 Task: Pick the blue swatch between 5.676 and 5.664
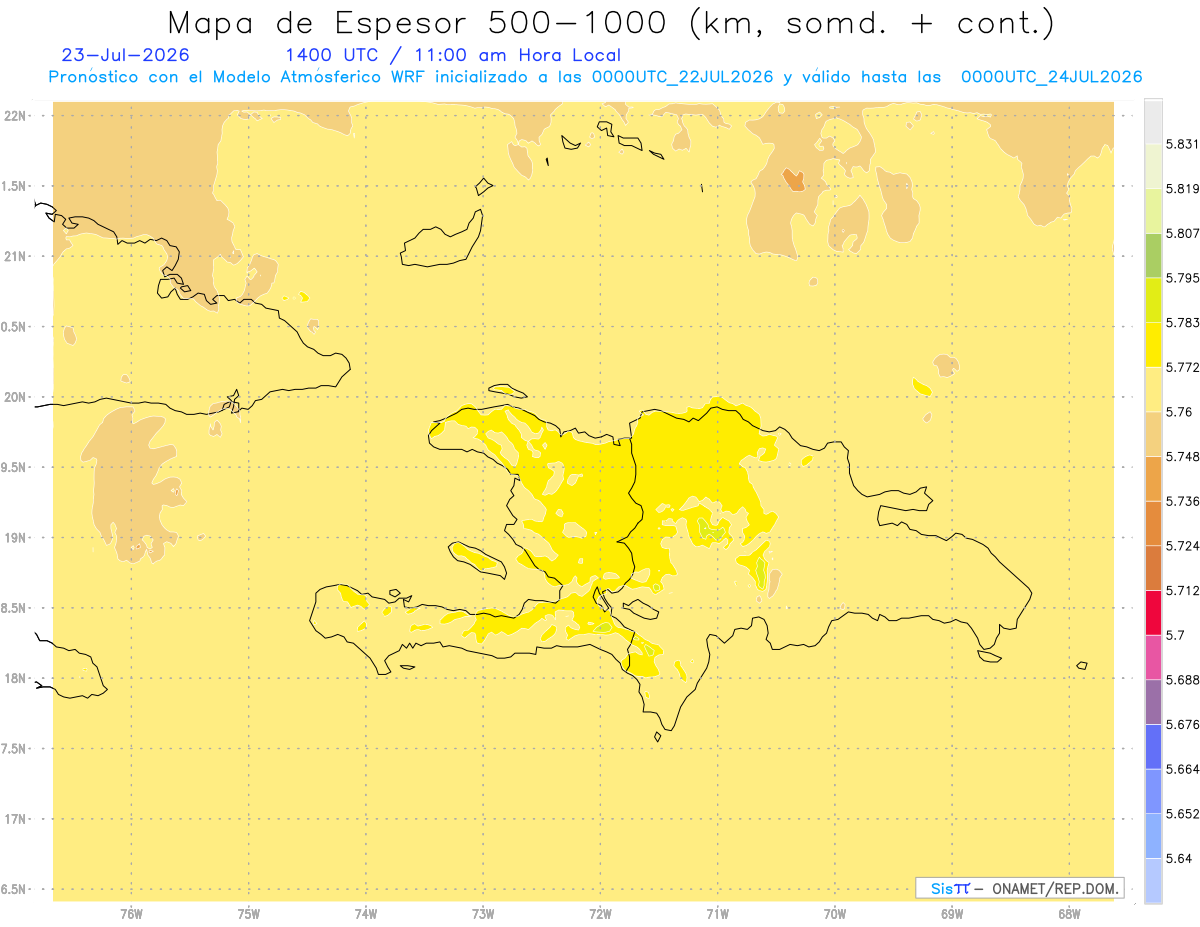tap(1153, 747)
